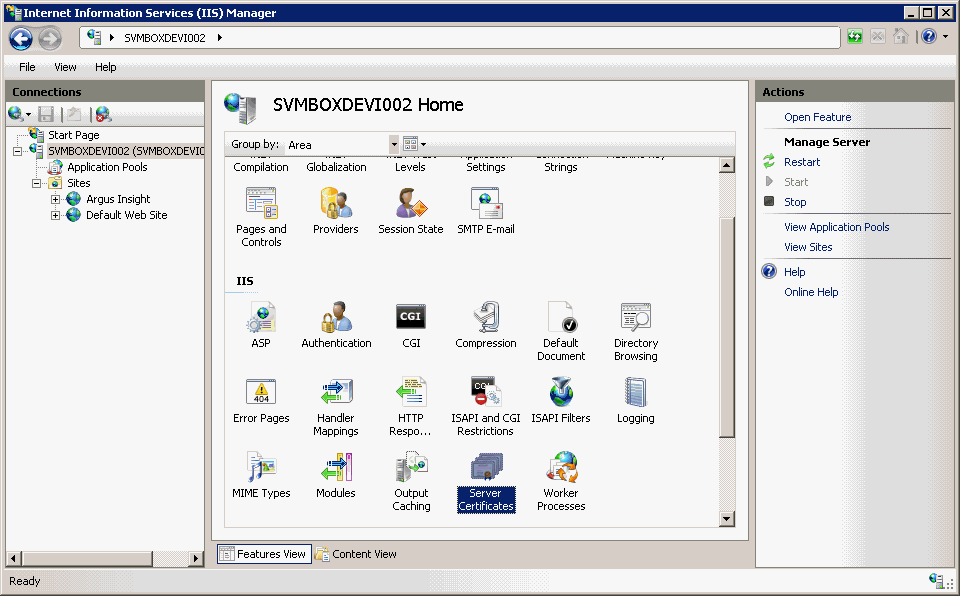
Task: Expand the arrow after SVMBOXDEVI002 in address bar
Action: (219, 38)
